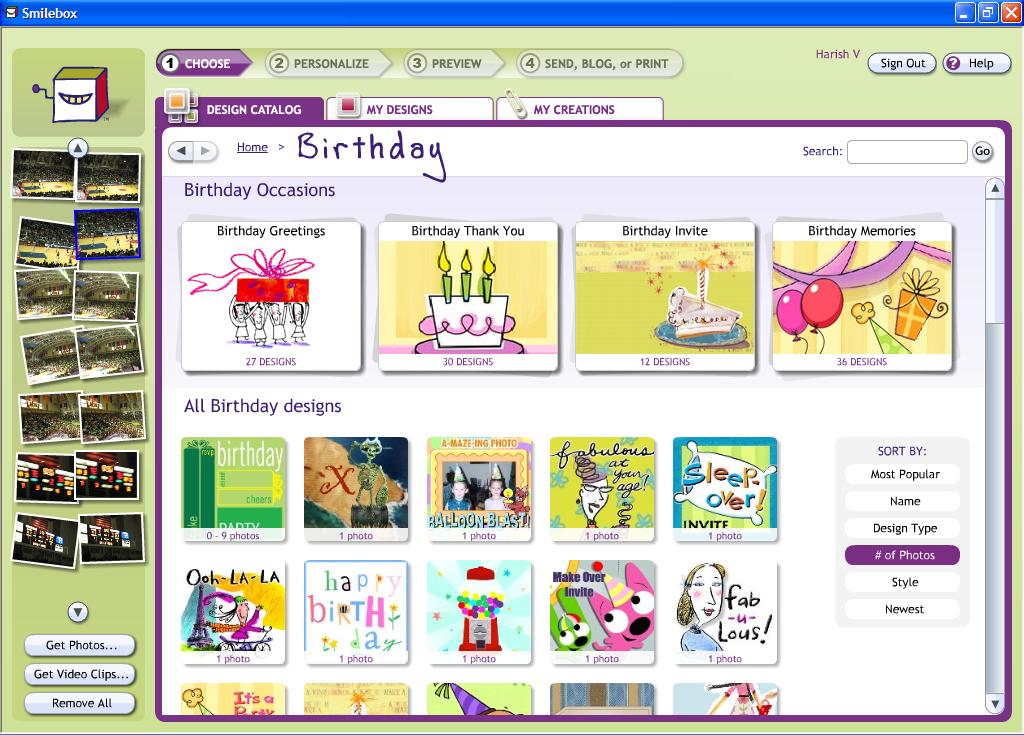Viewport: 1024px width, 735px height.
Task: Click inside the Search field
Action: point(906,151)
